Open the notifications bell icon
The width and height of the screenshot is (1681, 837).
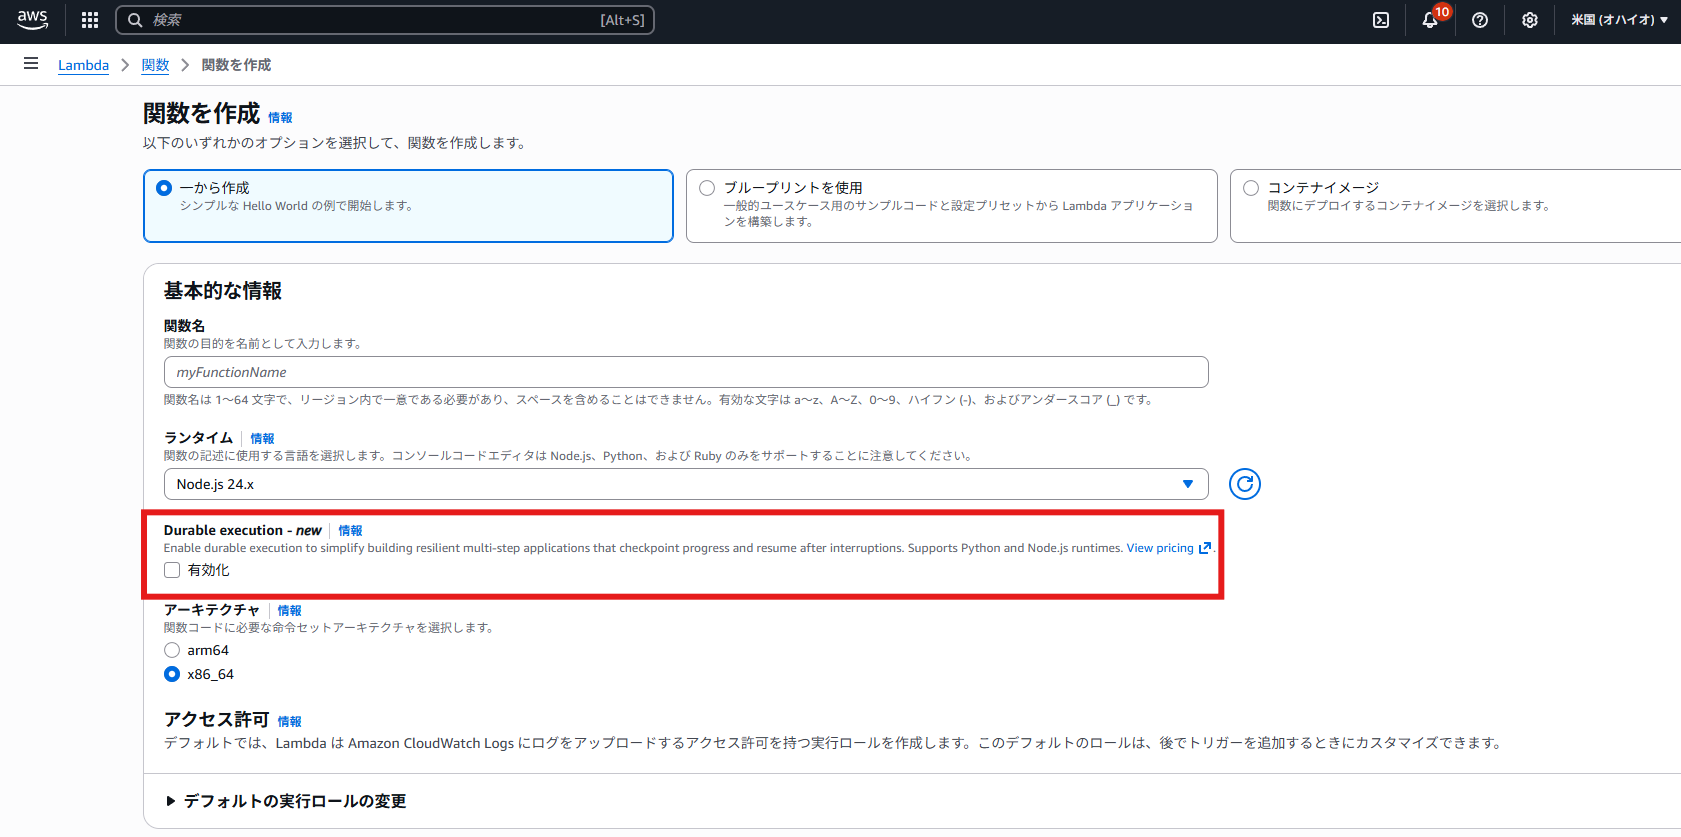1430,20
